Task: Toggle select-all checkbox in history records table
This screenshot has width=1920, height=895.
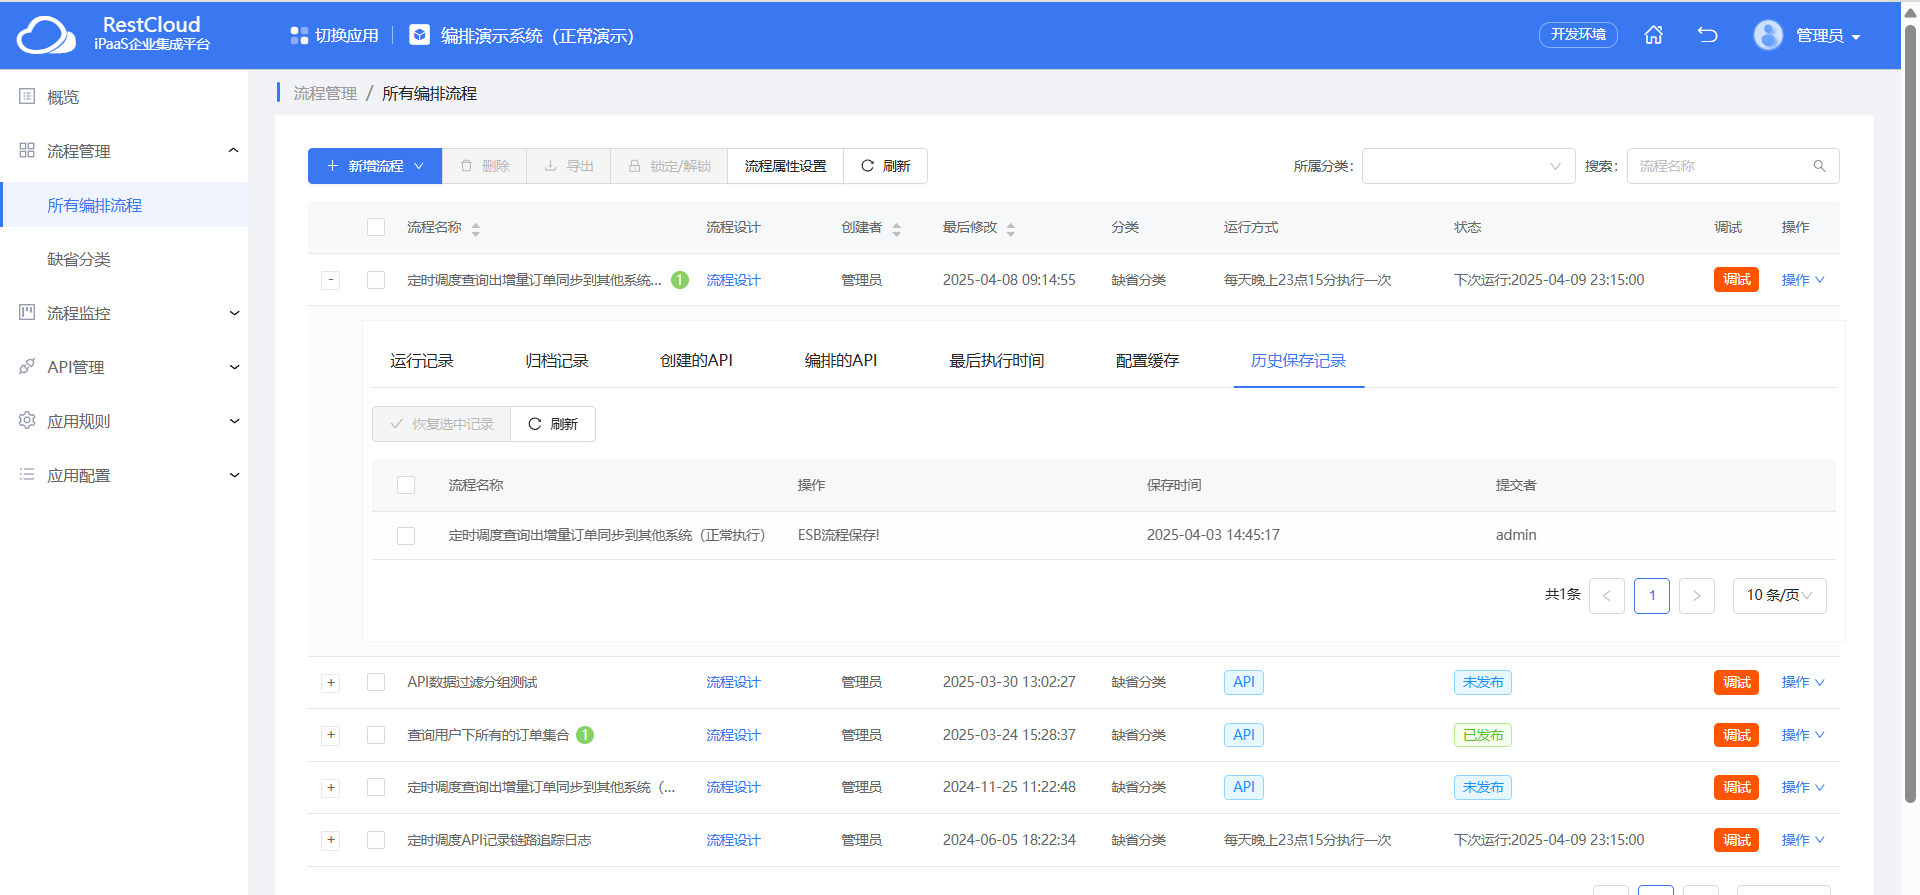Action: [x=406, y=485]
